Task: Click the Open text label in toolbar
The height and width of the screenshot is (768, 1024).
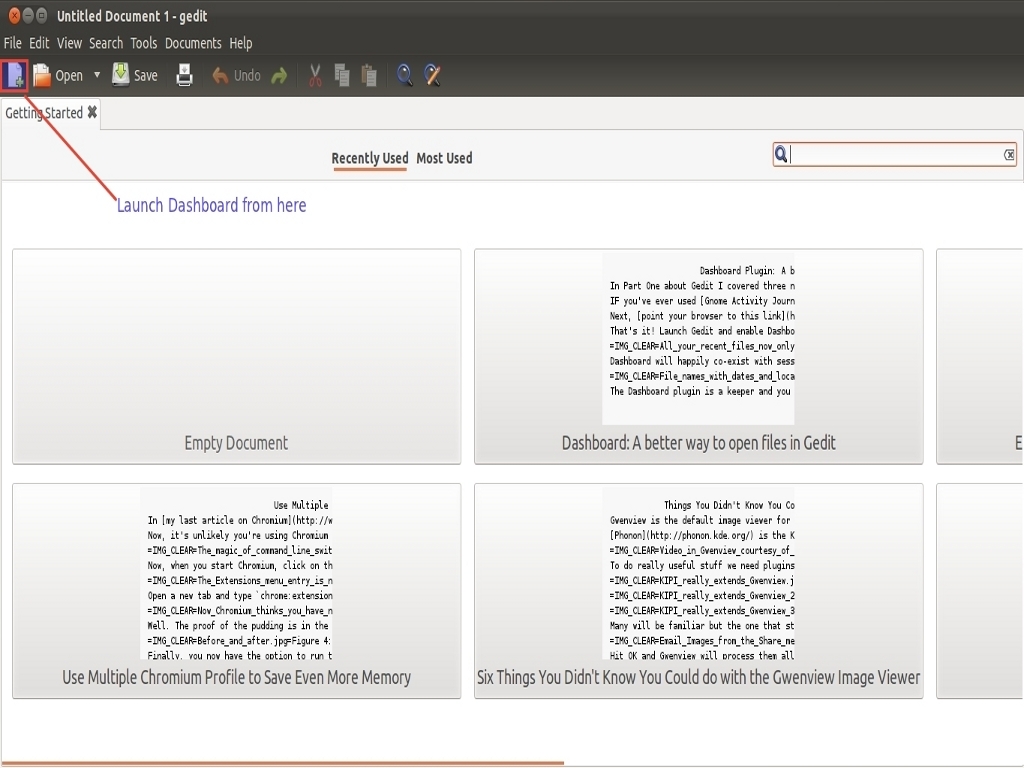Action: click(69, 76)
